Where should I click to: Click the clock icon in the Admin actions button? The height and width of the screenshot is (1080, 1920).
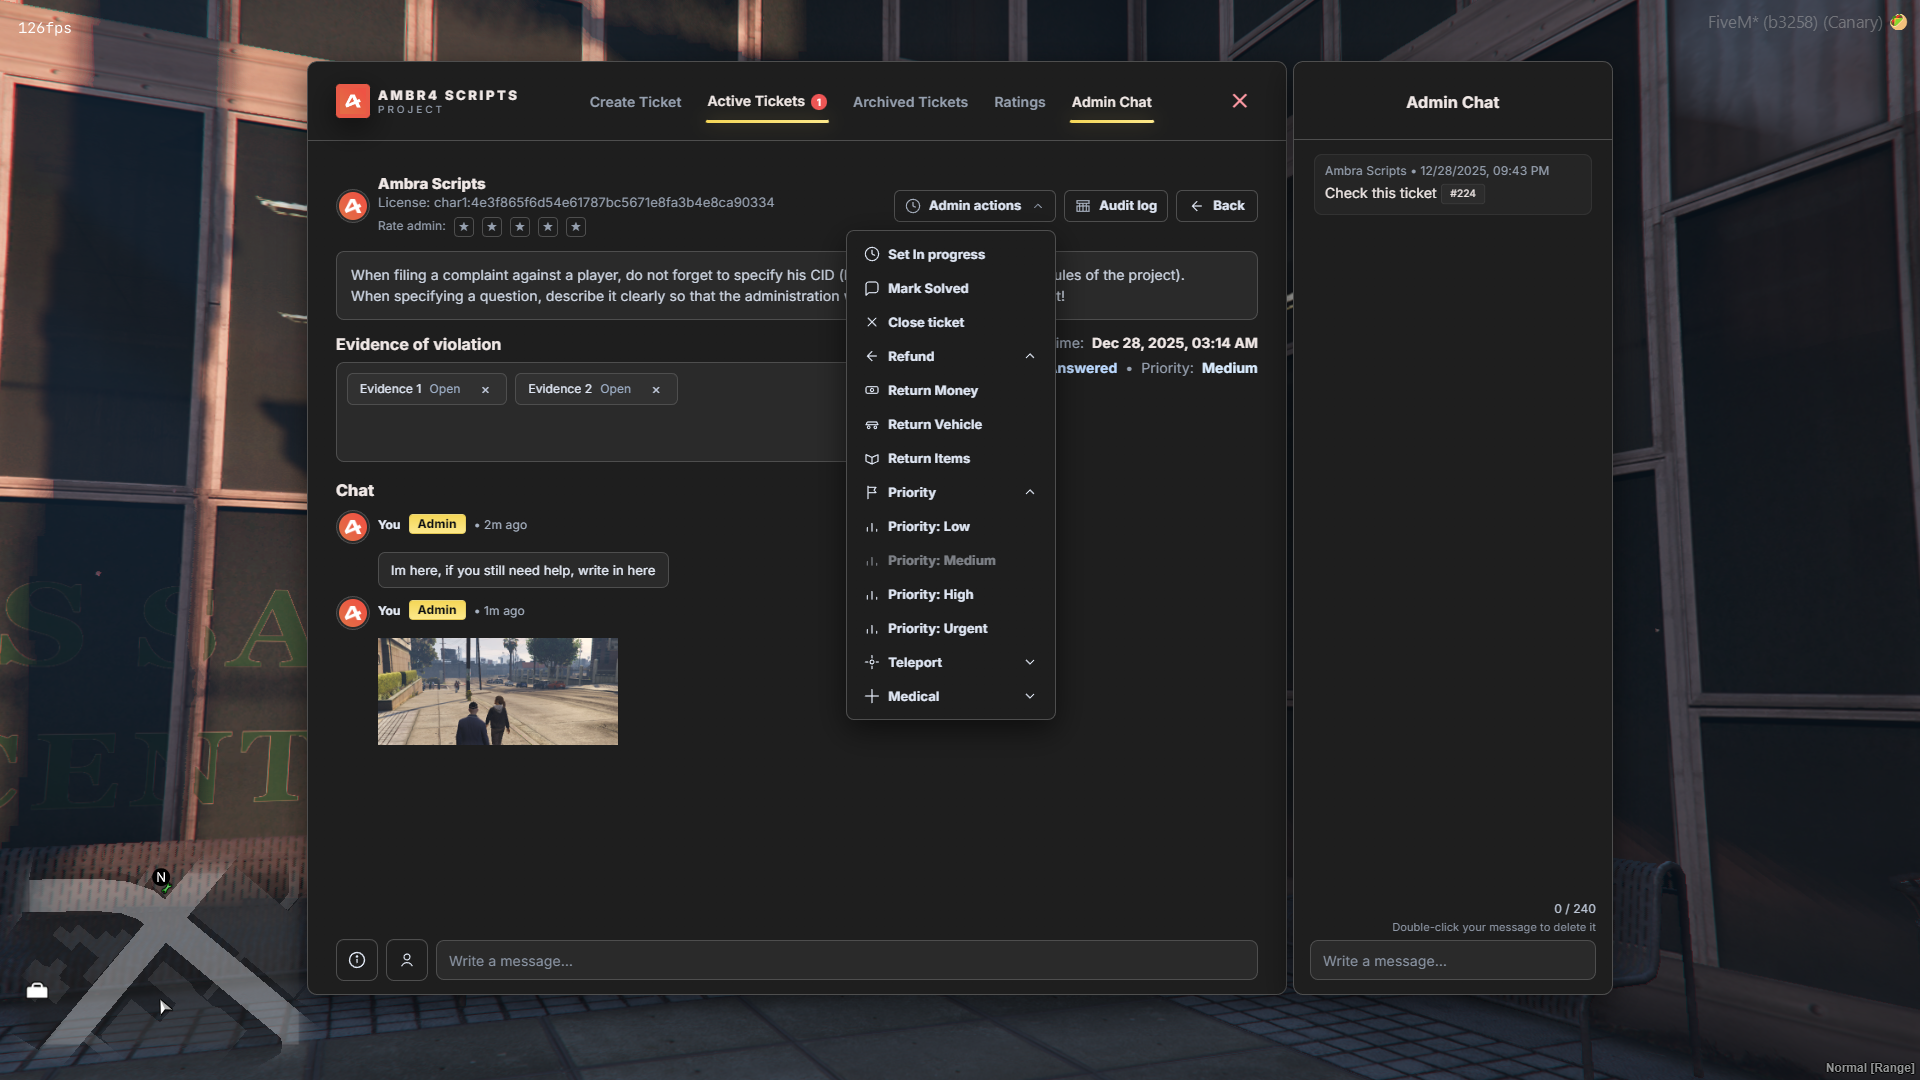pyautogui.click(x=912, y=206)
